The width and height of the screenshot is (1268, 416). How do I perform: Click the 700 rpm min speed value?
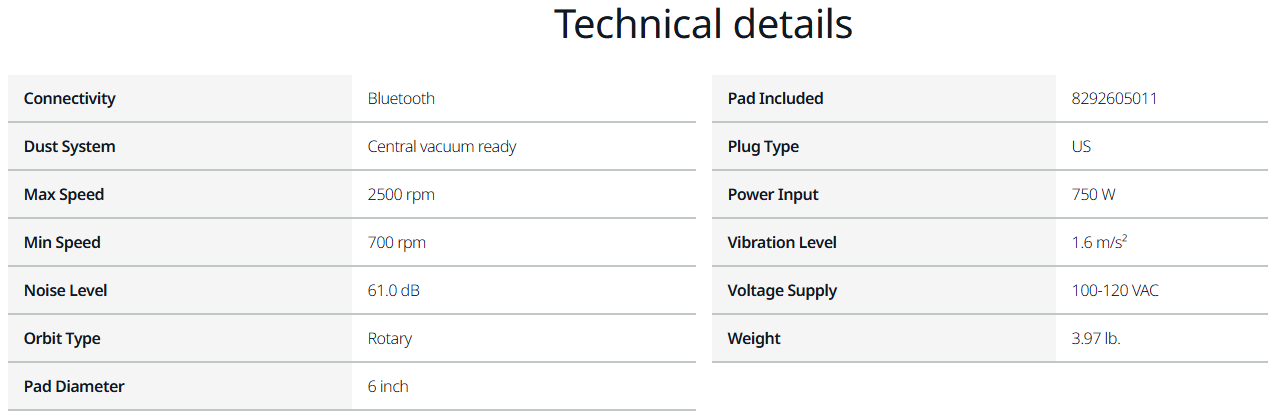[x=397, y=242]
